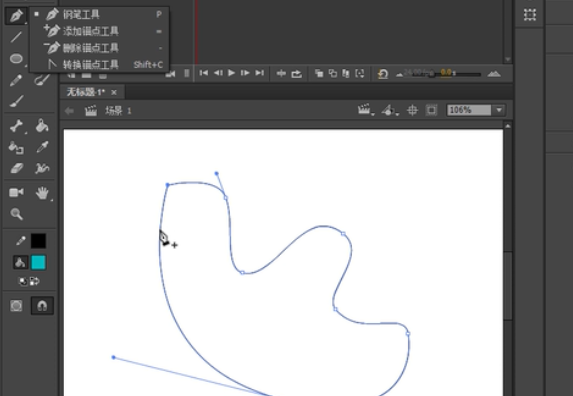573x396 pixels.
Task: Reset colors to black and white
Action: point(23,281)
